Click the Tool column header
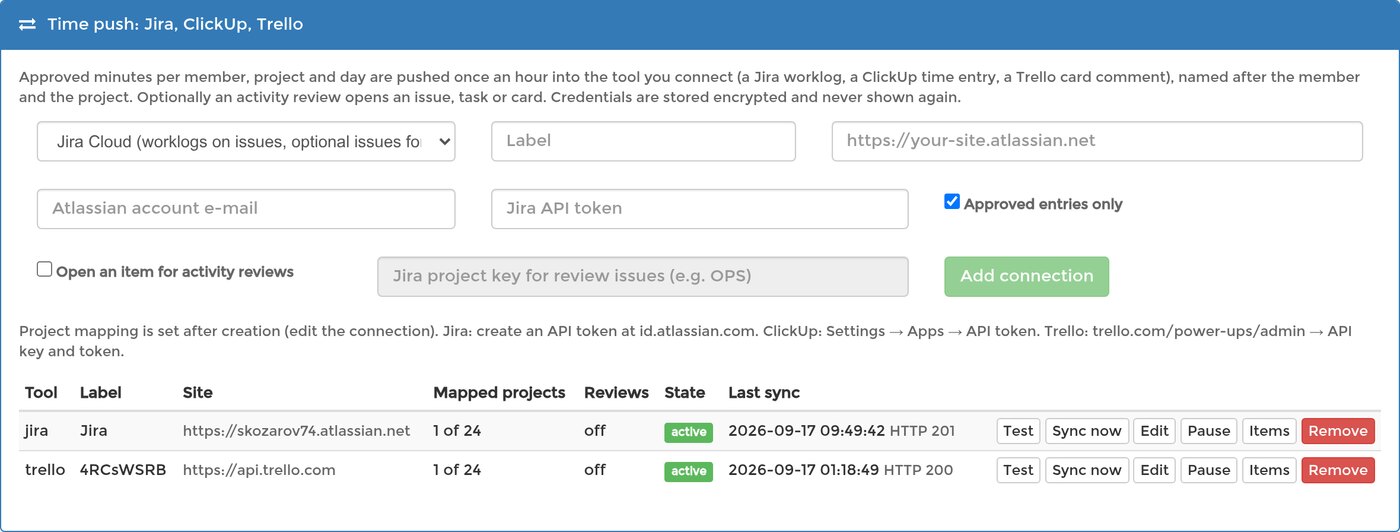Viewport: 1400px width, 532px height. 41,392
